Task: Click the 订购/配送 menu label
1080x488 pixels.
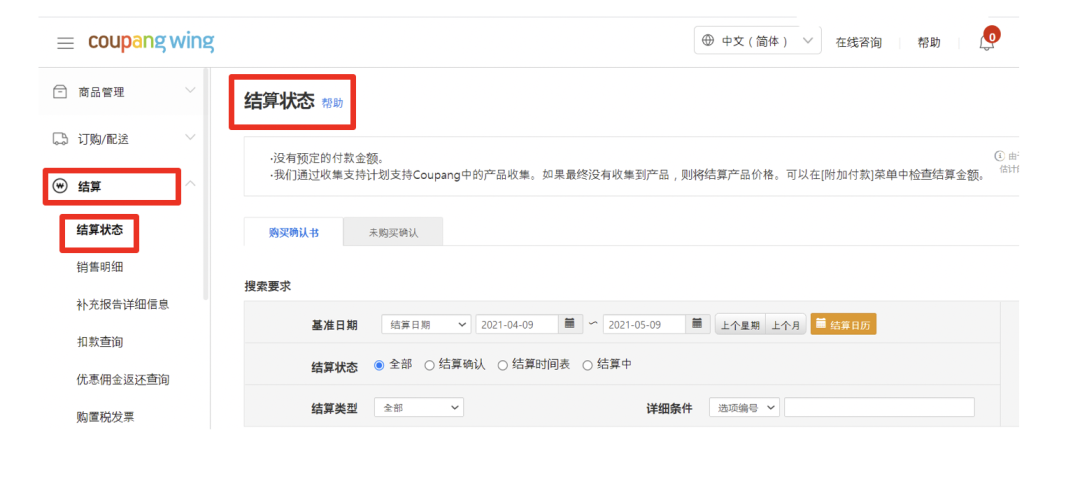Action: click(103, 140)
